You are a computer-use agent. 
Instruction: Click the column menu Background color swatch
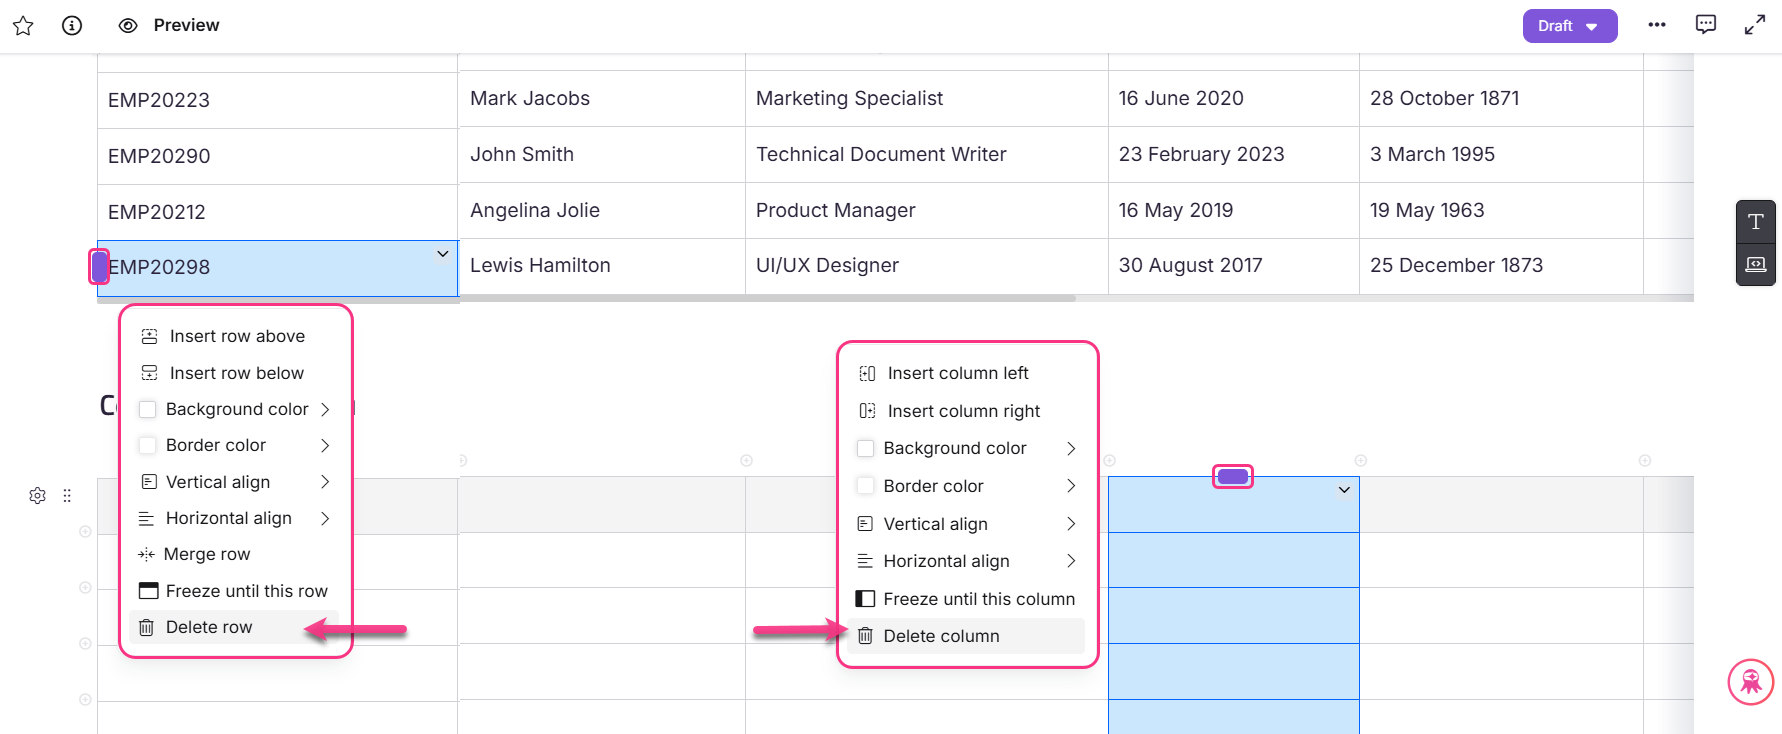click(x=866, y=448)
